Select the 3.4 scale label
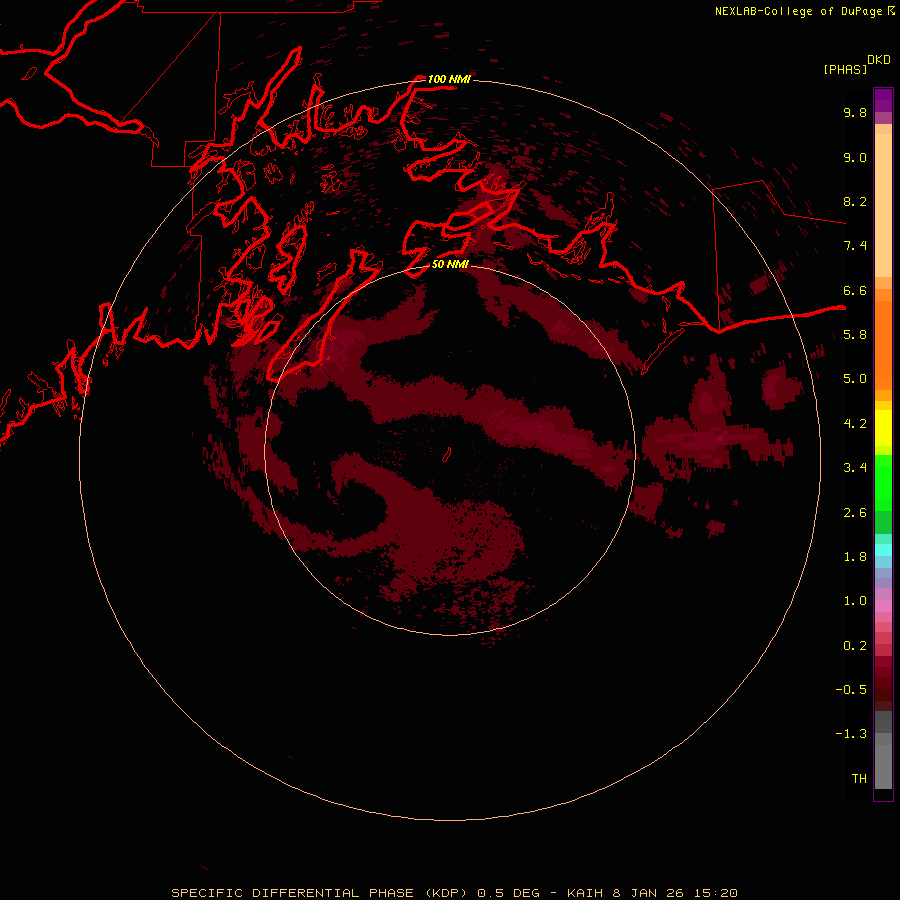900x900 pixels. tap(855, 467)
